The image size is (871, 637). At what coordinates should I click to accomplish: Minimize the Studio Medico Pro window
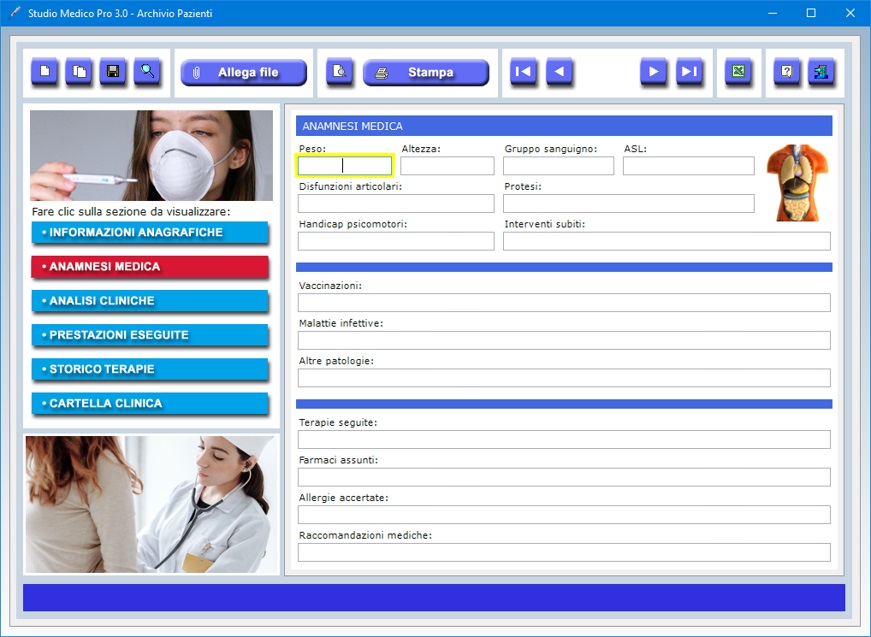point(772,13)
